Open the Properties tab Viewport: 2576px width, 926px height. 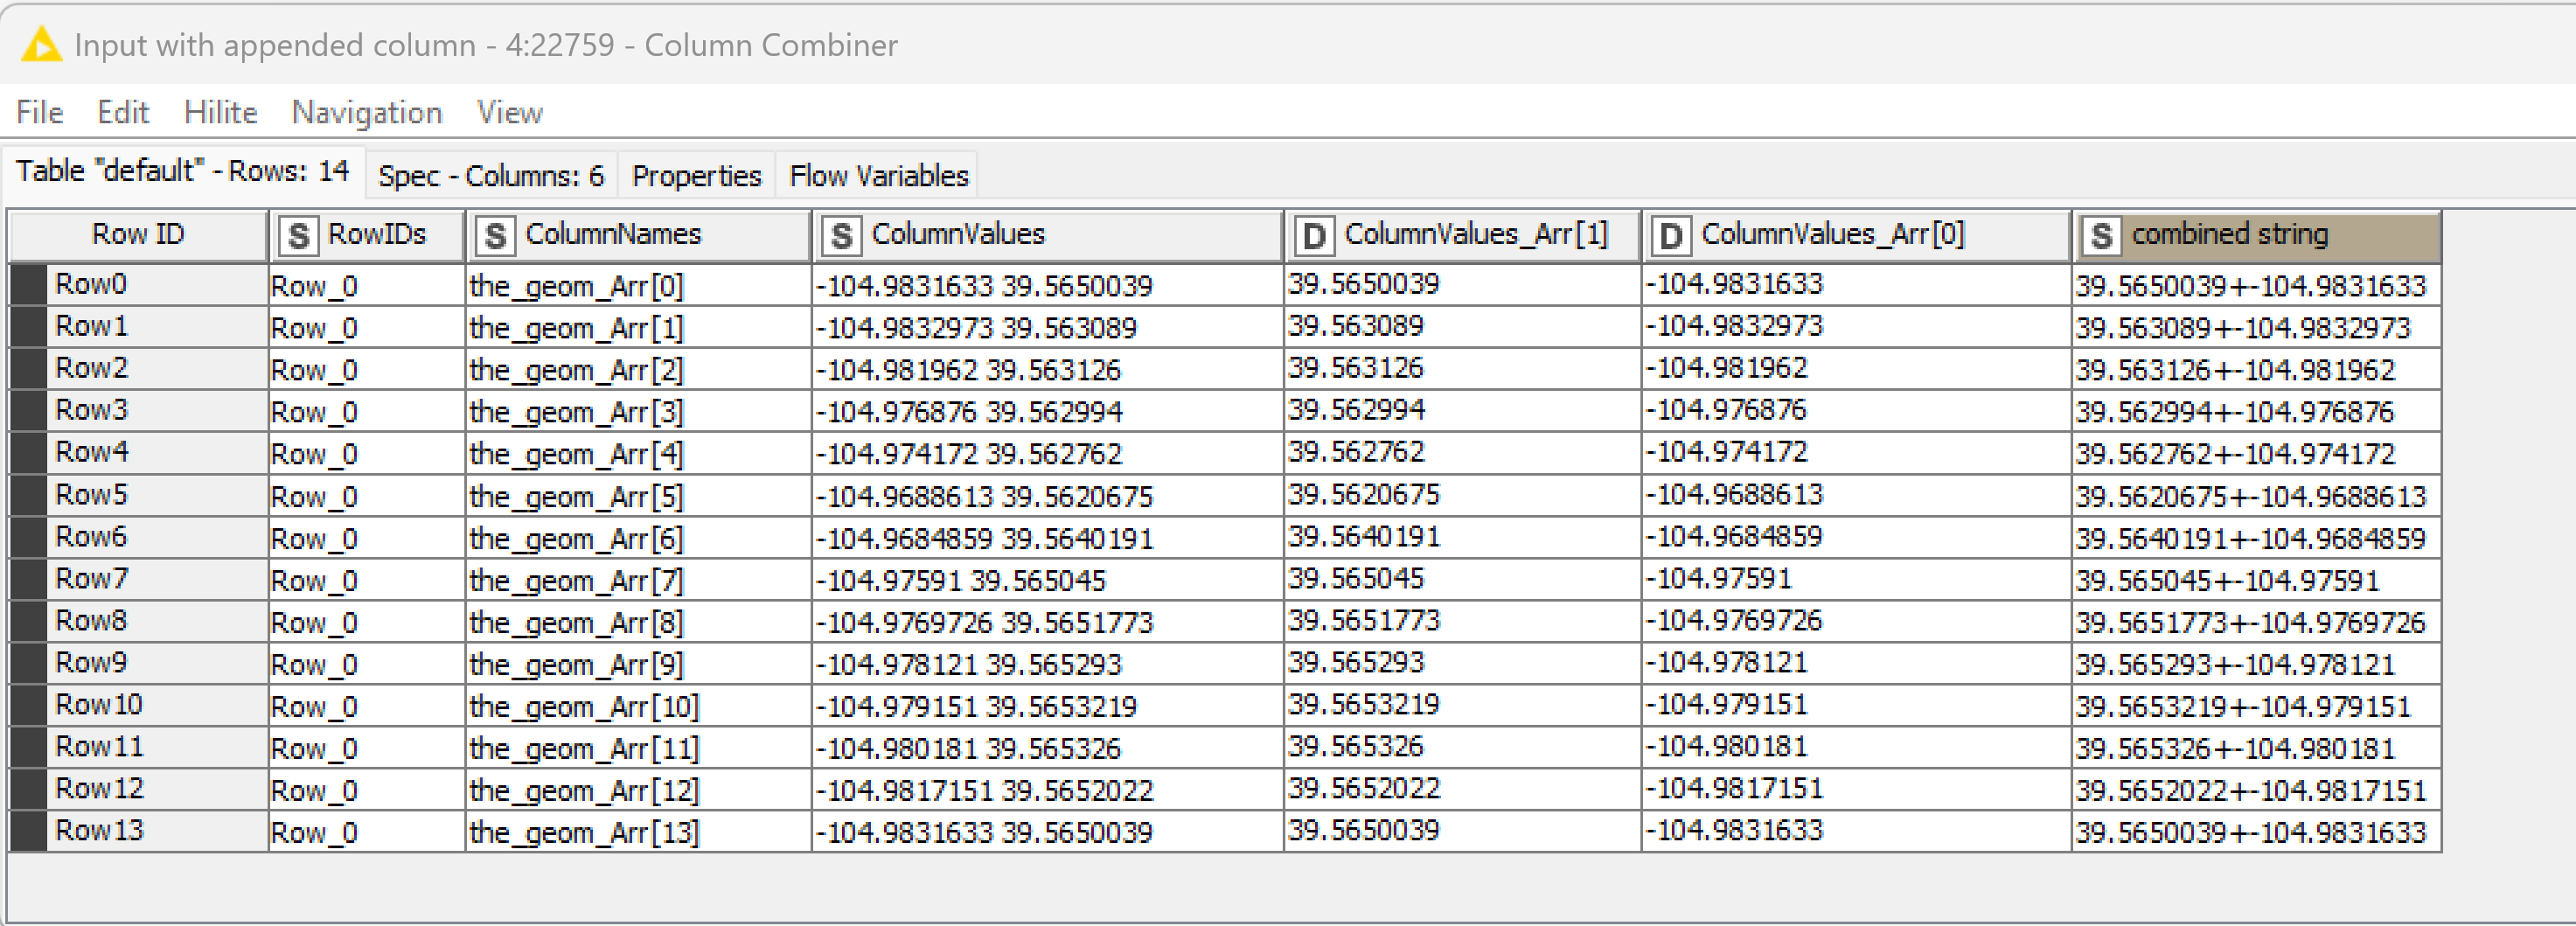click(696, 176)
